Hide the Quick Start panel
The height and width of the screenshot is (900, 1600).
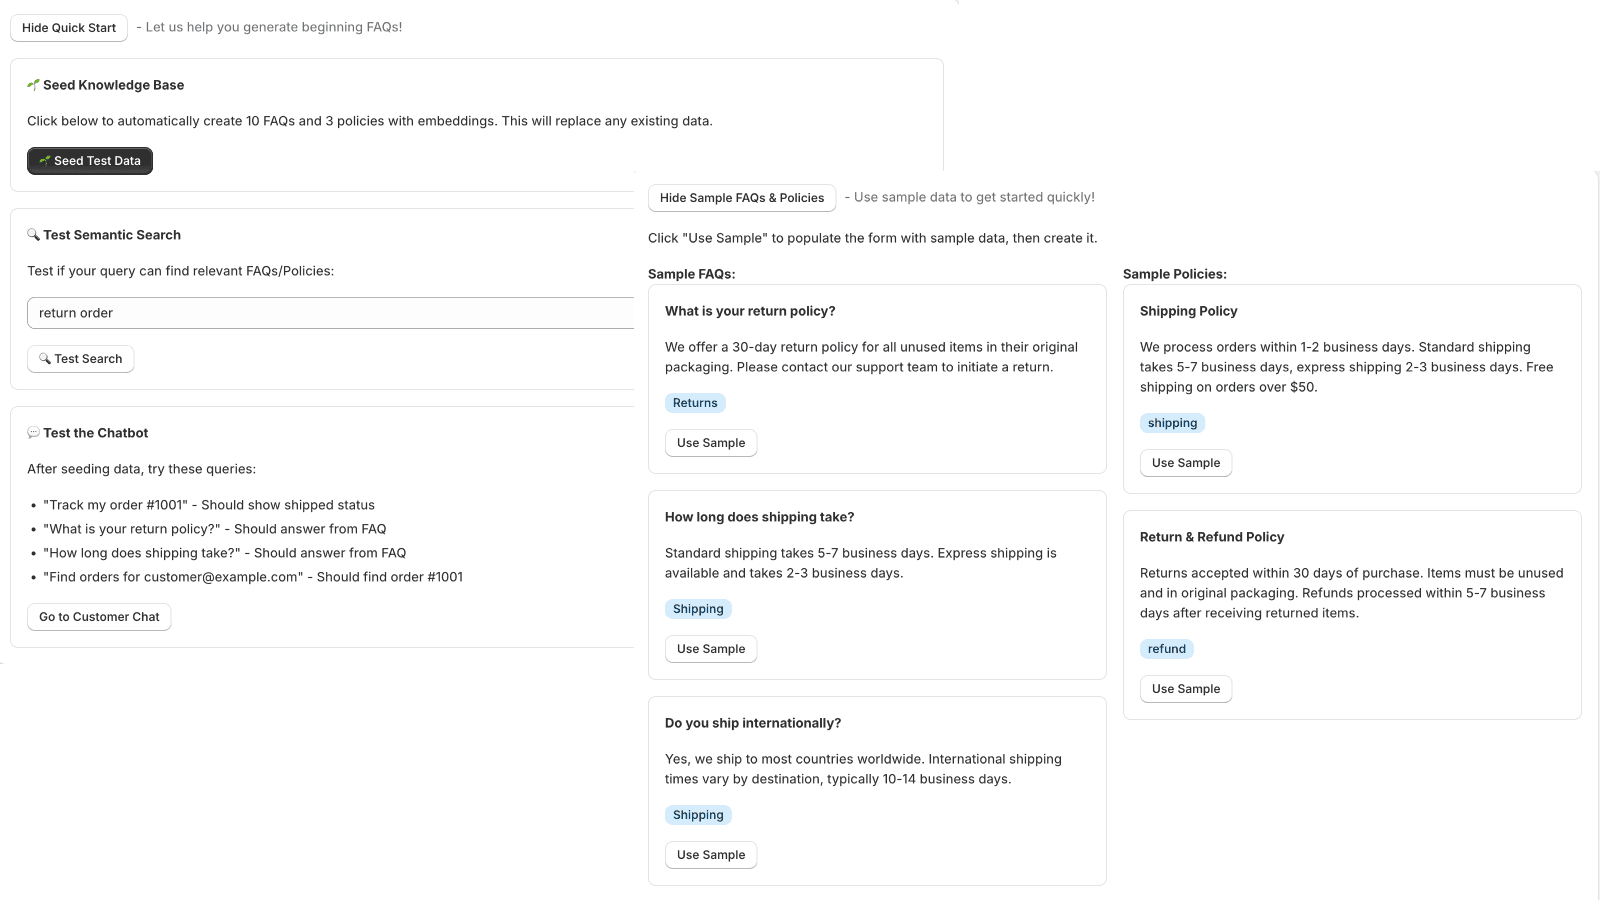[68, 27]
